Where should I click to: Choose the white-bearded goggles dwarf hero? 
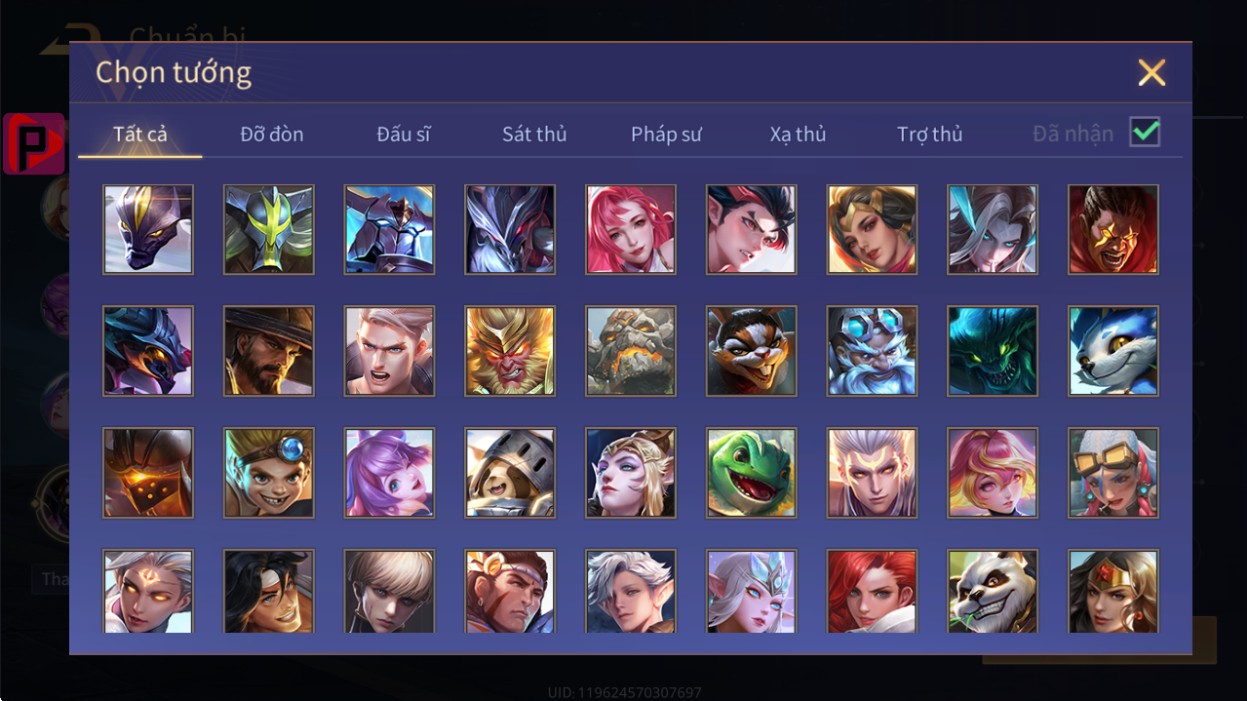tap(872, 351)
